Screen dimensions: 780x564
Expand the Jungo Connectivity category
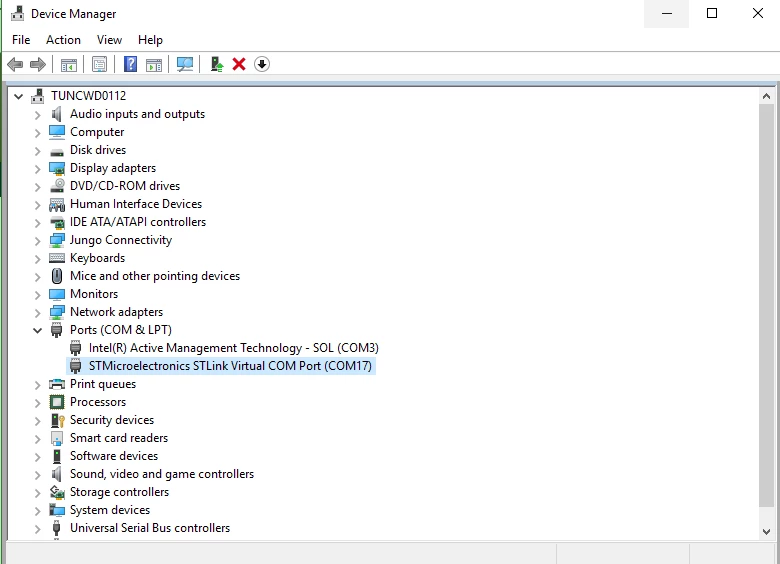click(37, 241)
